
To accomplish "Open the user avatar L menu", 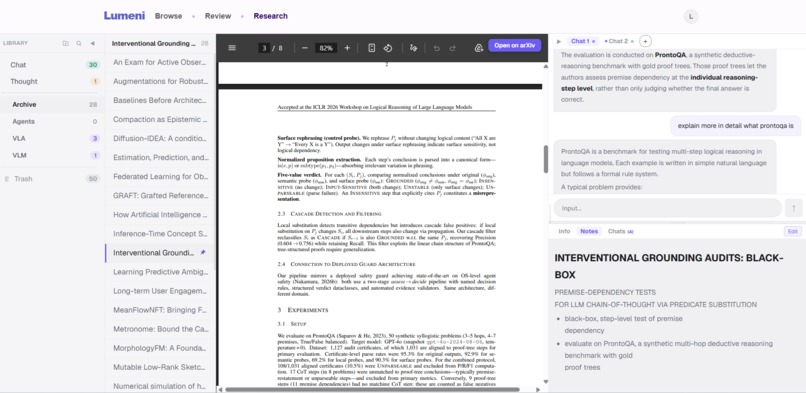I will click(691, 16).
